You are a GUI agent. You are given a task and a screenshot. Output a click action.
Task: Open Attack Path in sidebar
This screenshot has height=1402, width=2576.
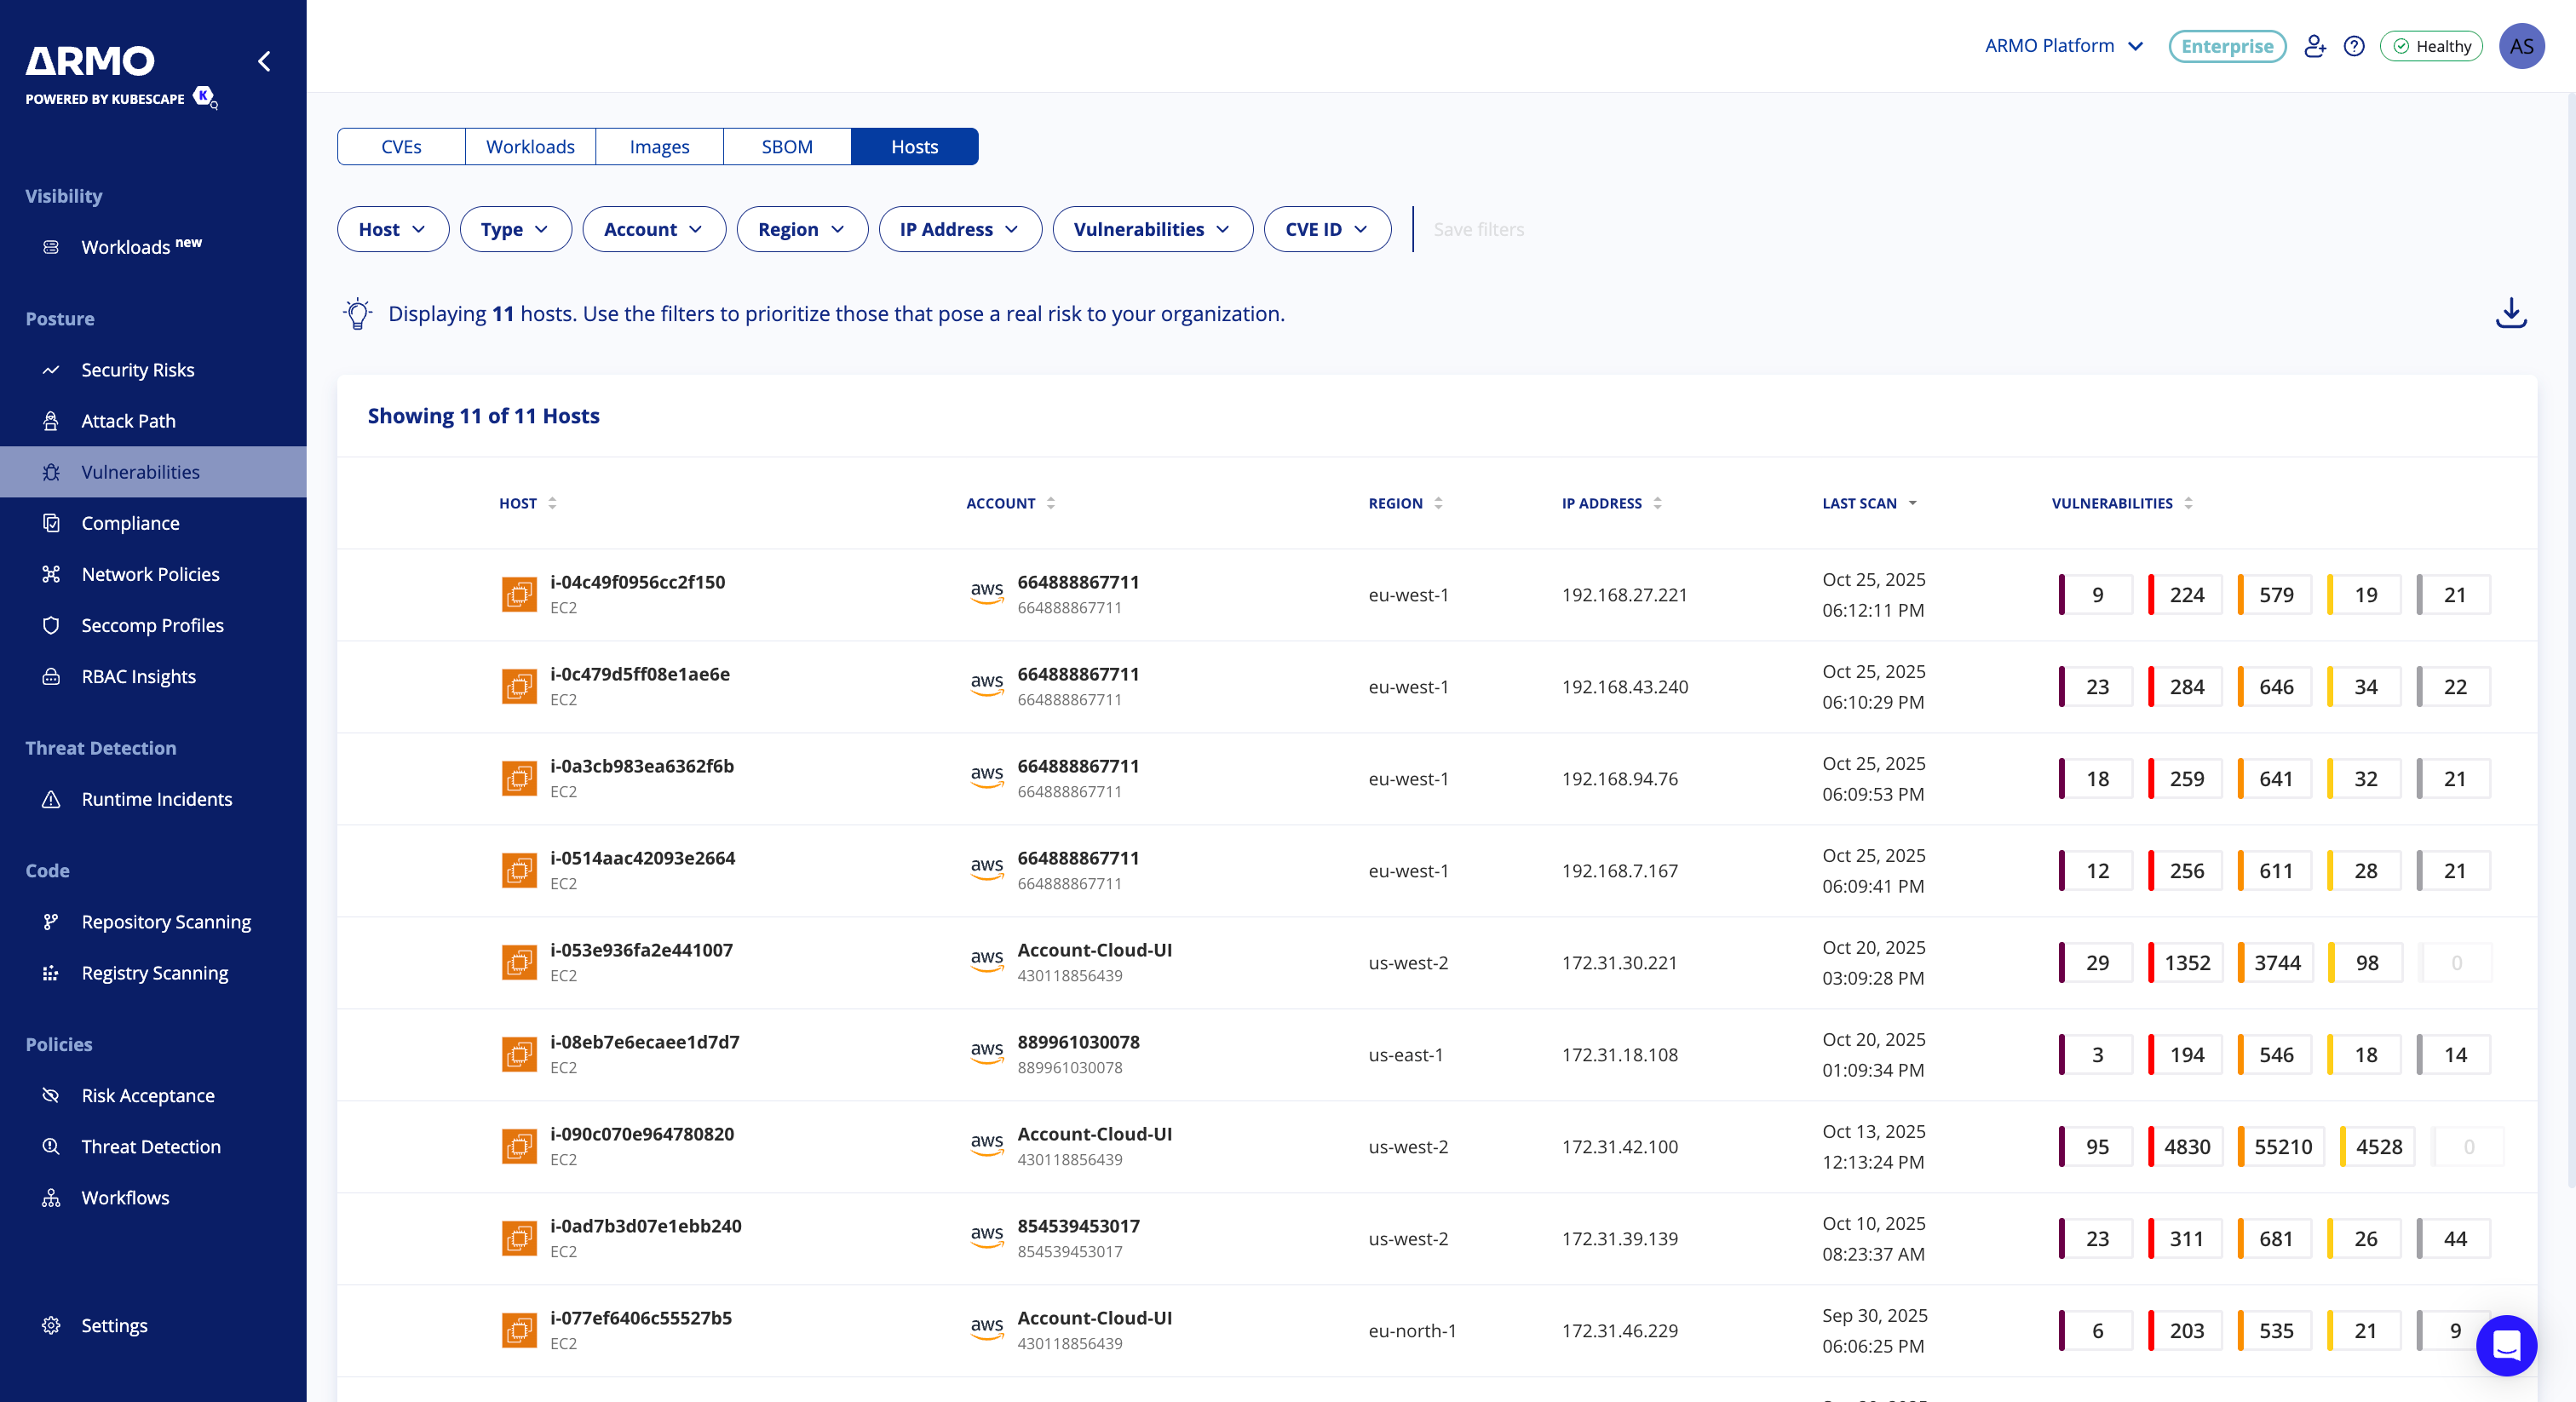click(128, 421)
